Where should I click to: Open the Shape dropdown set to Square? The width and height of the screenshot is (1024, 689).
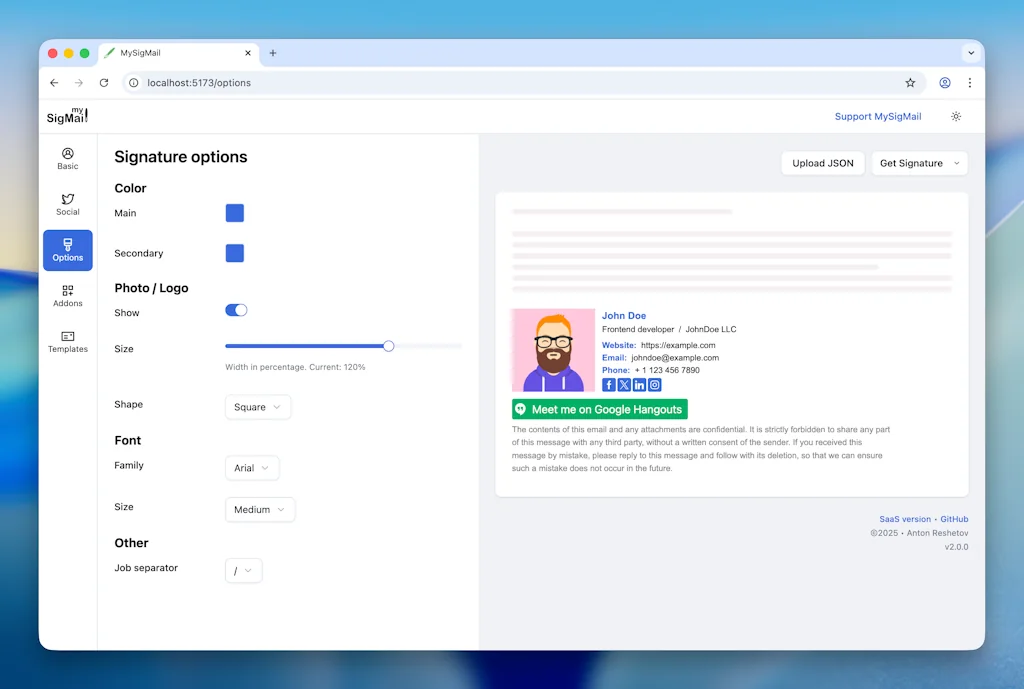pyautogui.click(x=257, y=407)
